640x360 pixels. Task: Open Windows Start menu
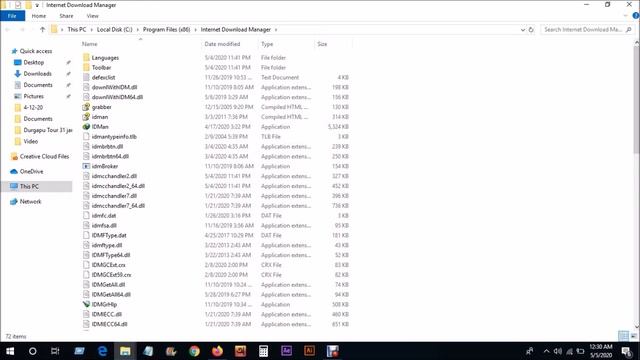[x=10, y=351]
